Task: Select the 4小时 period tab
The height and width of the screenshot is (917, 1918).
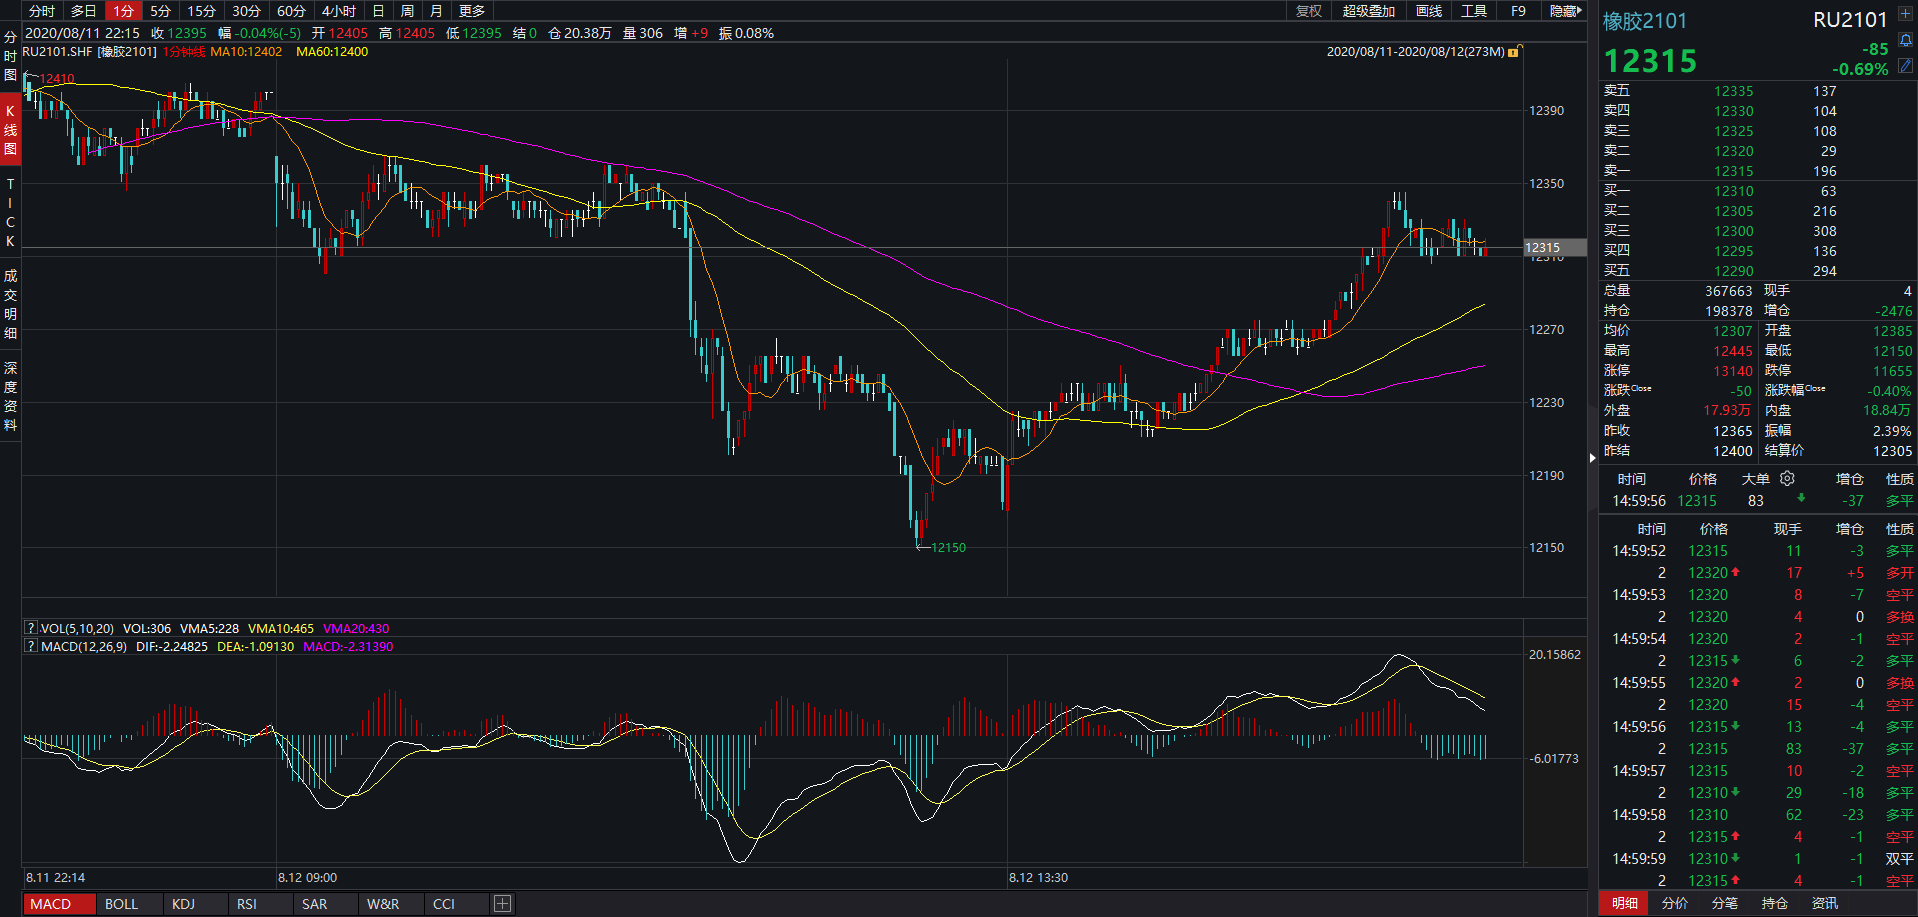Action: click(339, 11)
